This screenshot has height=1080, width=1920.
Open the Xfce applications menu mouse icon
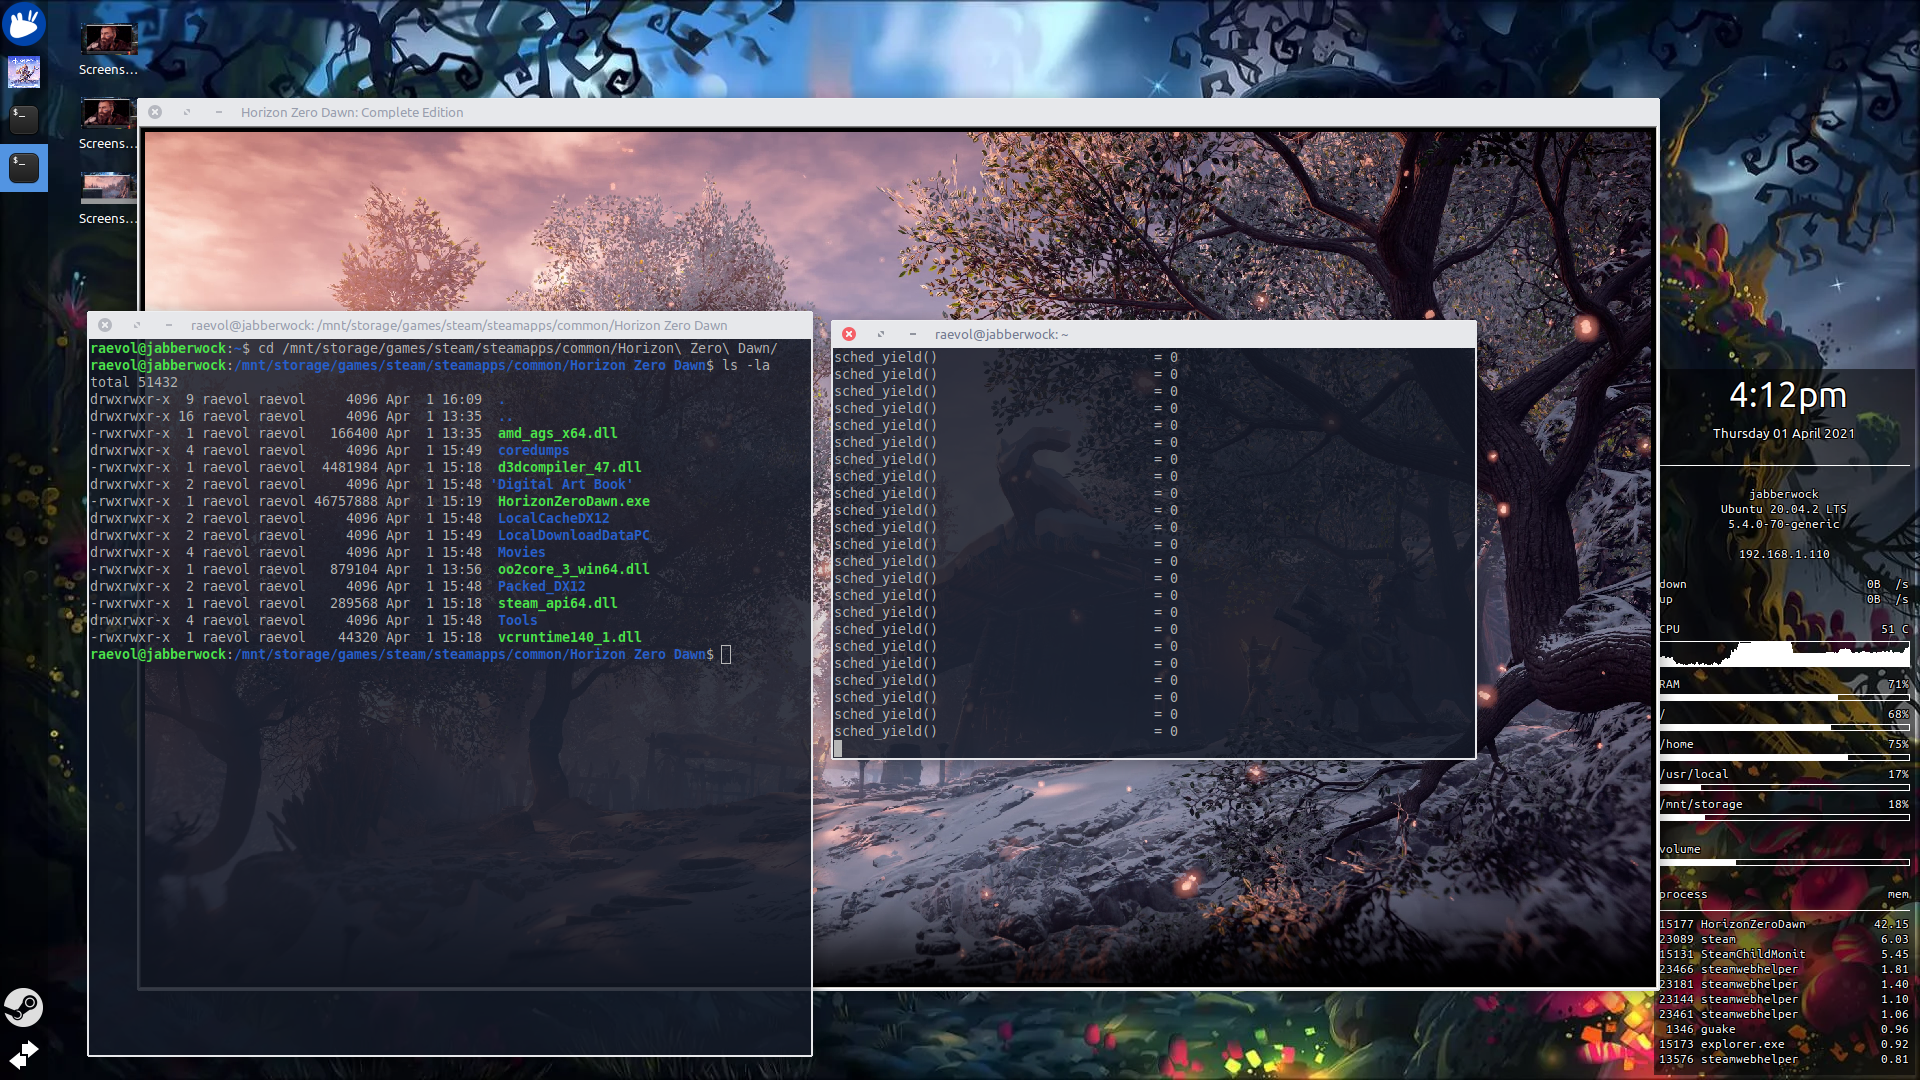tap(23, 24)
